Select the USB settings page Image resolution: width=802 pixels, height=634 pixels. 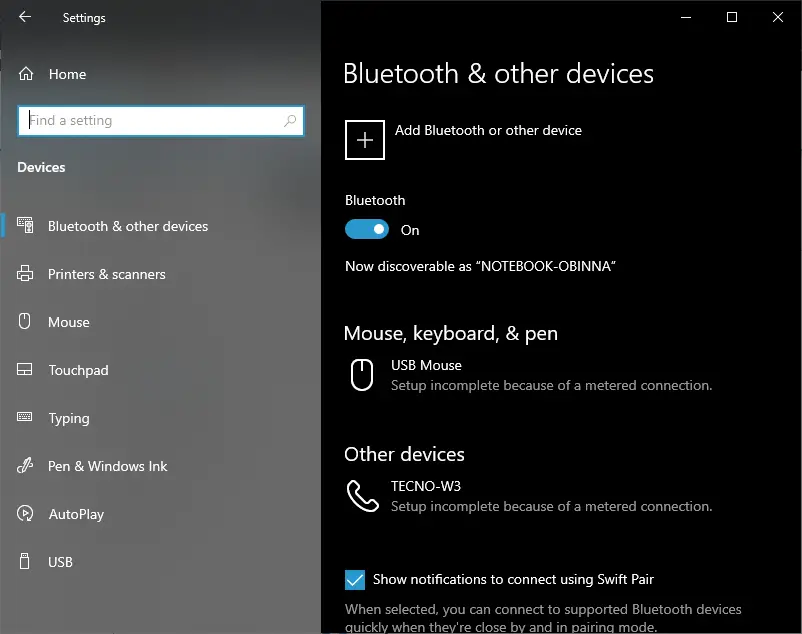tap(60, 562)
